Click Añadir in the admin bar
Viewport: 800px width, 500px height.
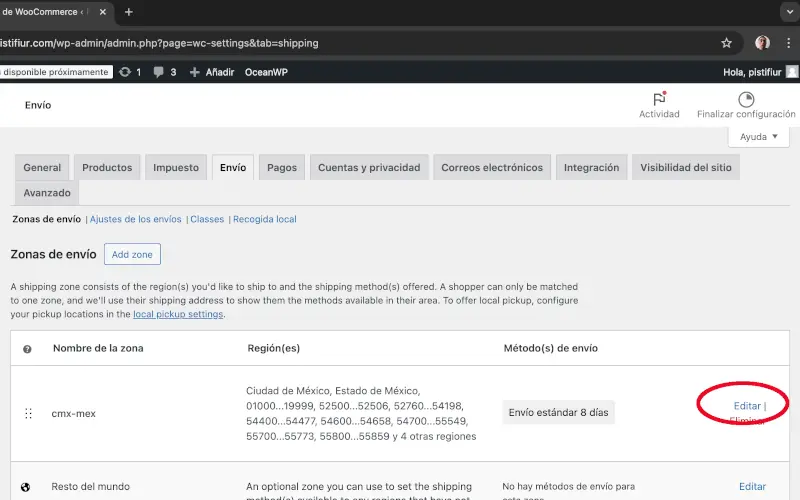pos(212,72)
